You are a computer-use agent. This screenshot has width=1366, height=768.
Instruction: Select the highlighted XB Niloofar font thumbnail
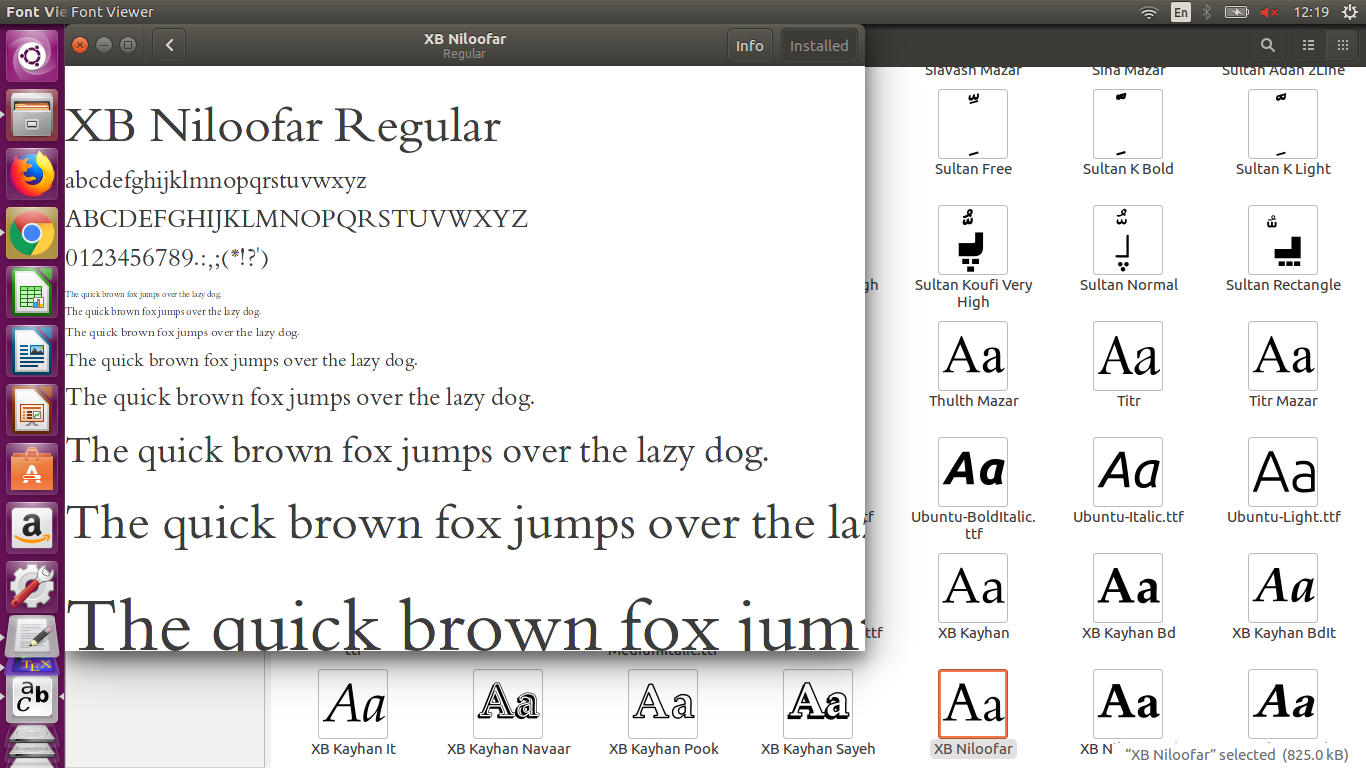pos(973,704)
